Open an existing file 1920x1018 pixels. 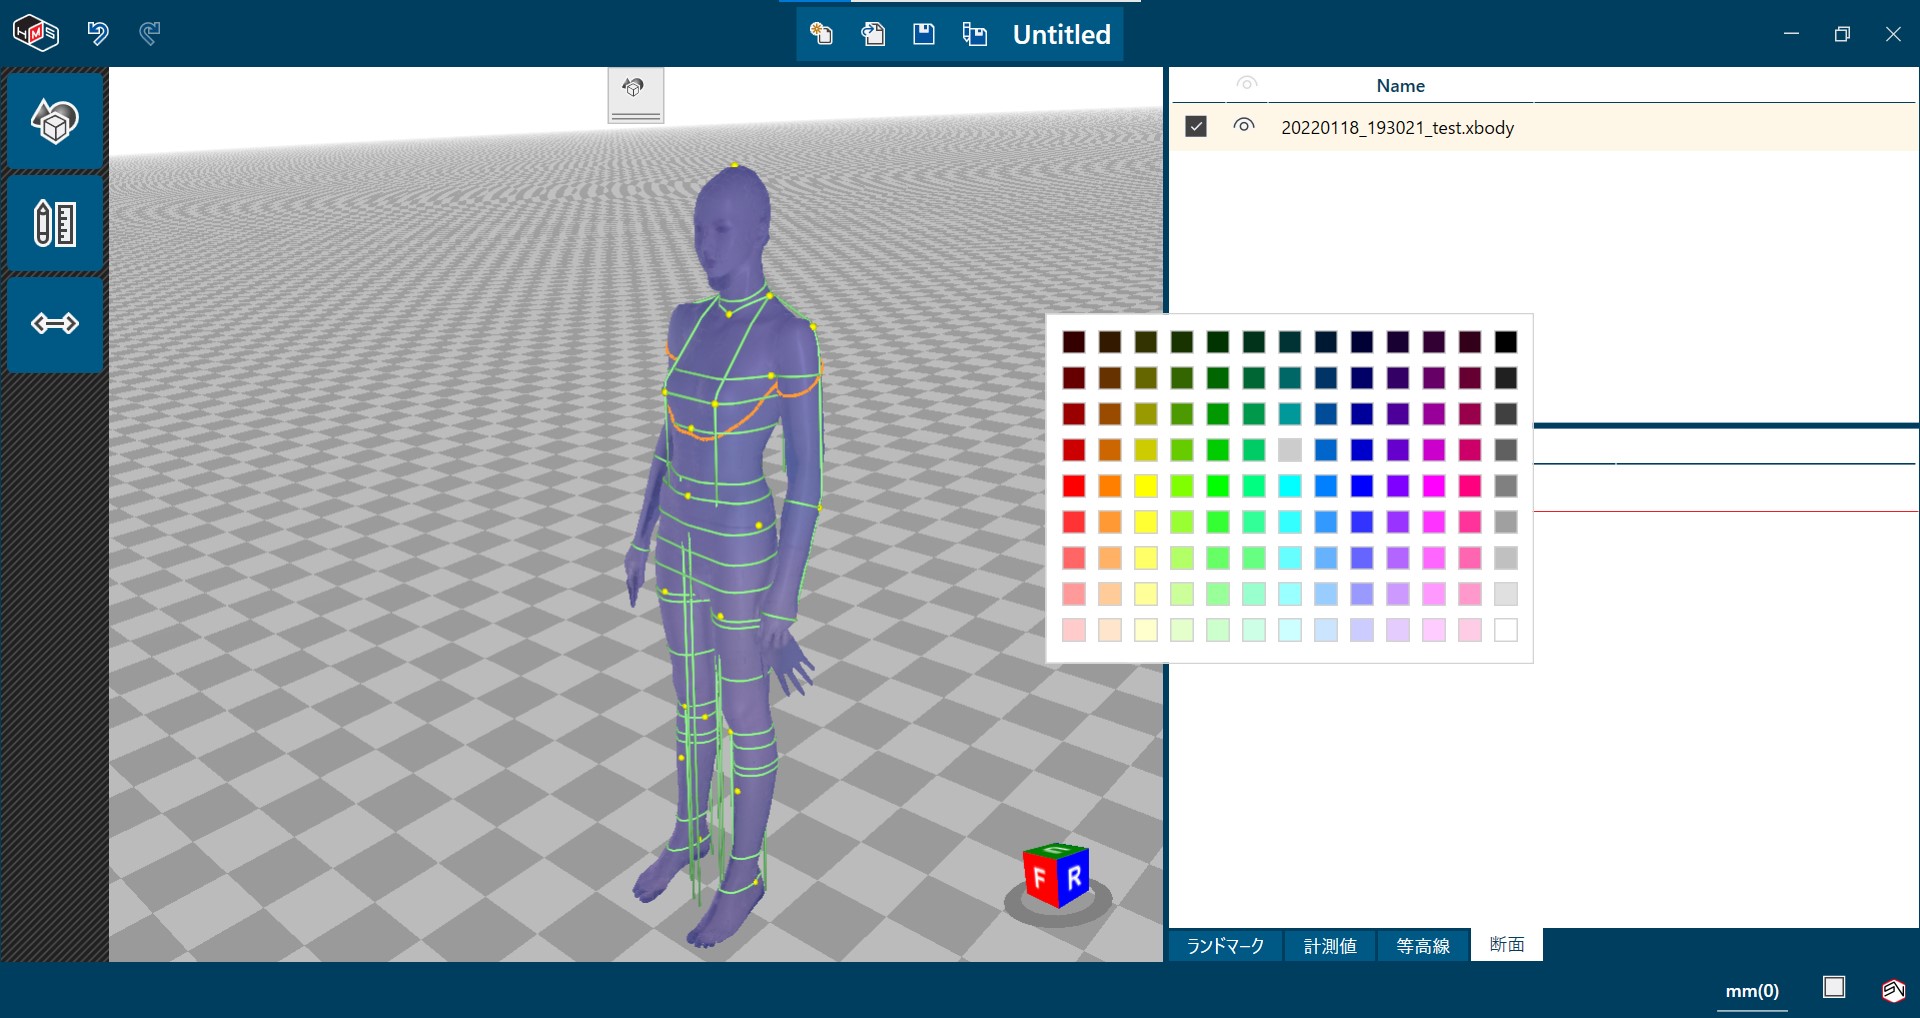pyautogui.click(x=873, y=34)
